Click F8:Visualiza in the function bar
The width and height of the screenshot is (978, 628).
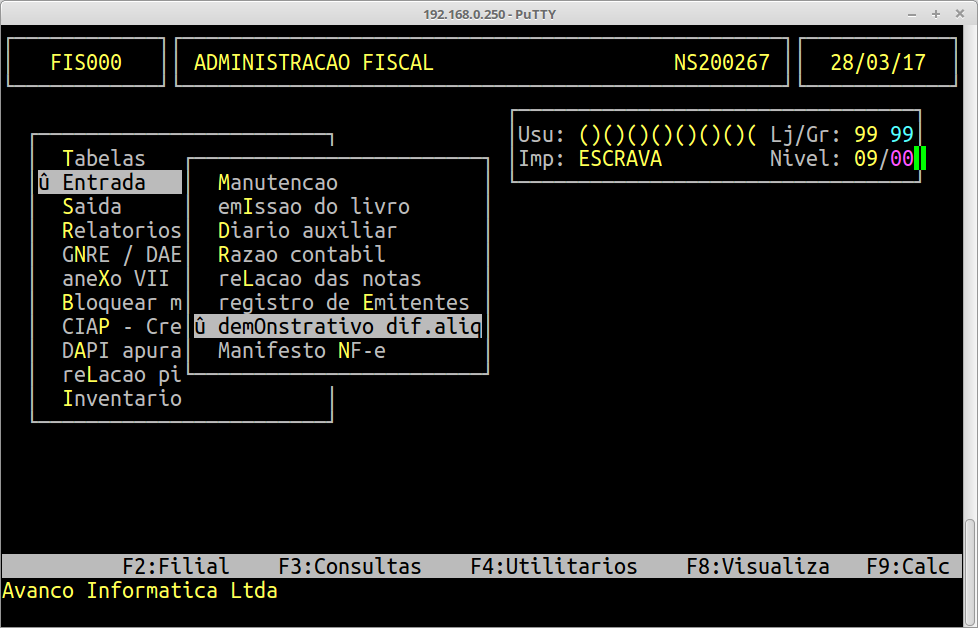click(757, 566)
